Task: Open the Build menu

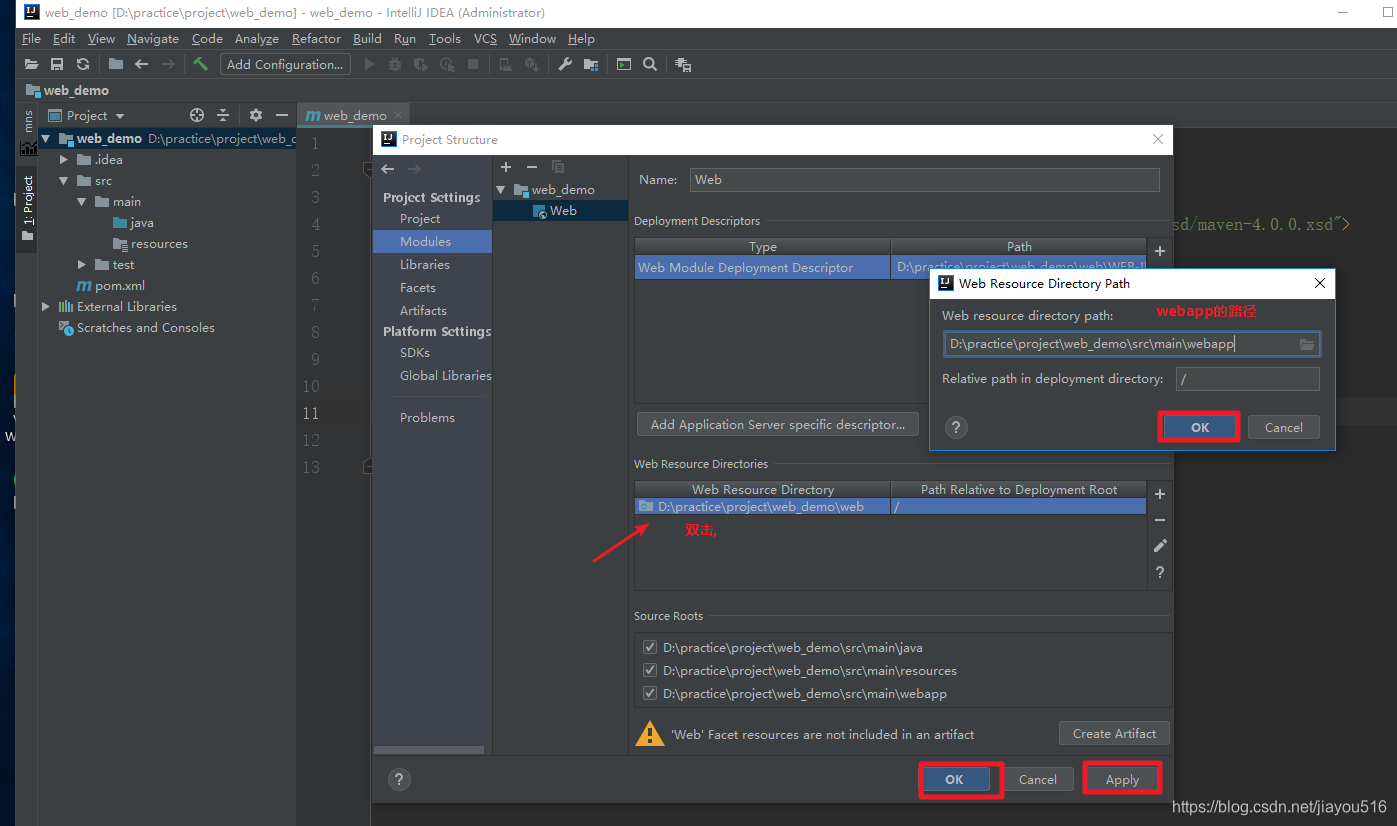Action: coord(367,39)
